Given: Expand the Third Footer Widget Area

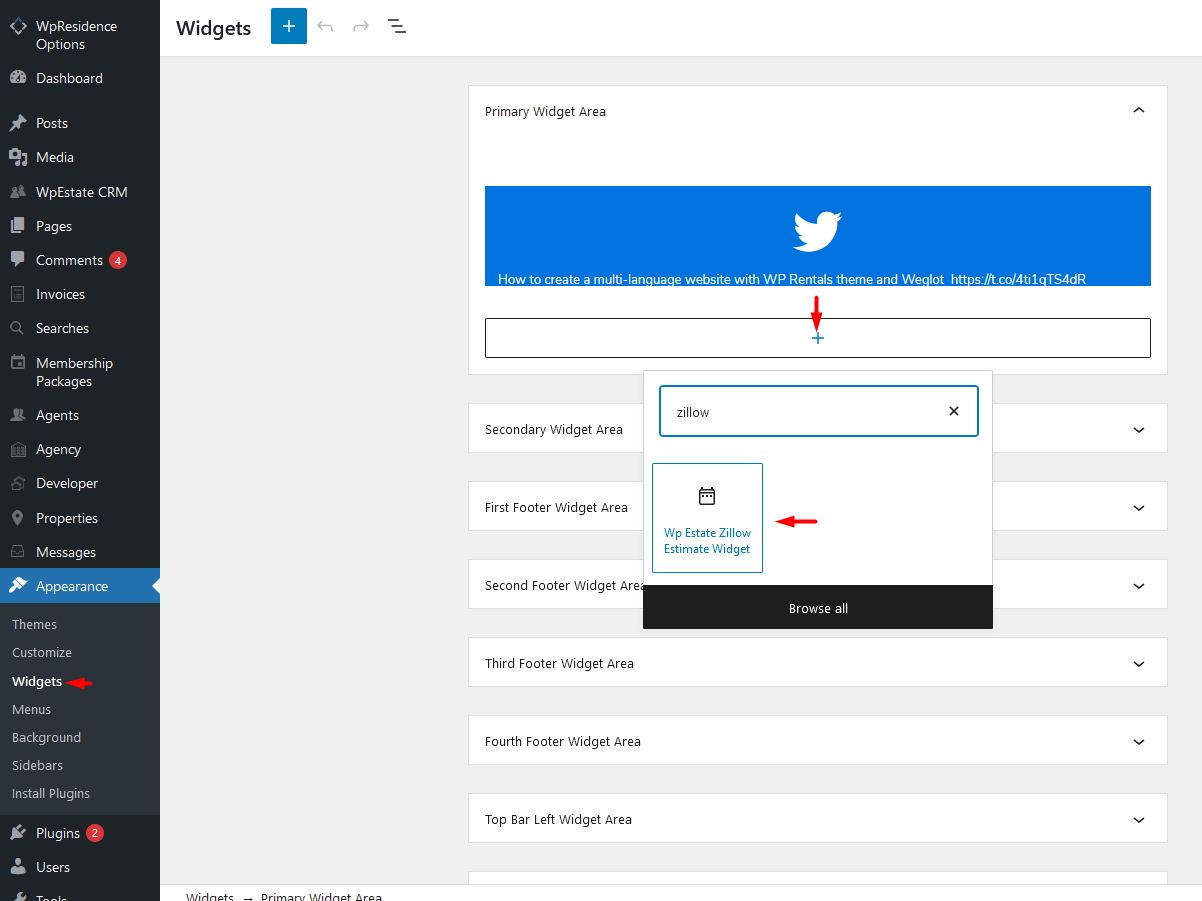Looking at the screenshot, I should (1138, 663).
